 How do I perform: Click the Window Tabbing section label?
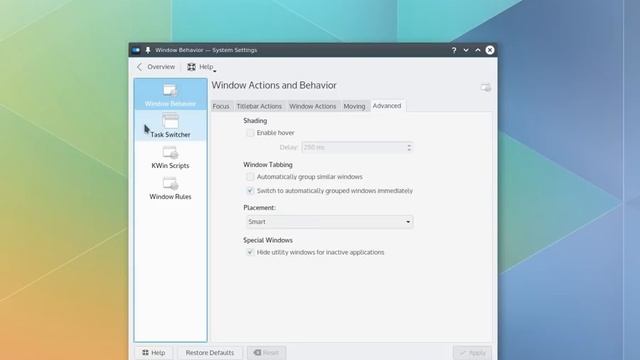tap(268, 165)
